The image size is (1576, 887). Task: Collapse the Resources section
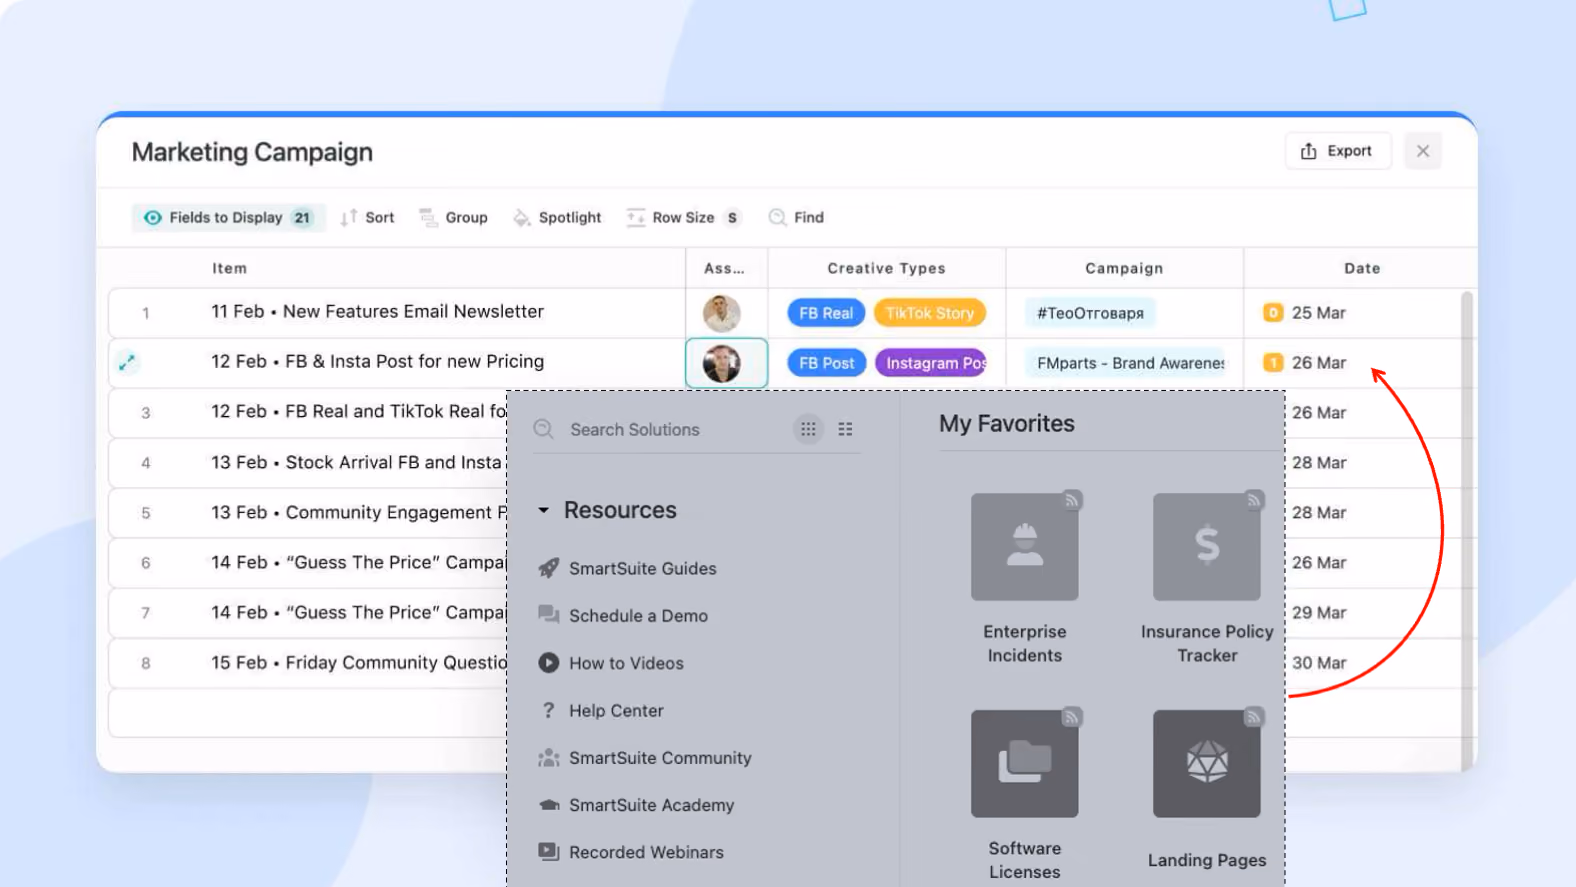pos(544,510)
